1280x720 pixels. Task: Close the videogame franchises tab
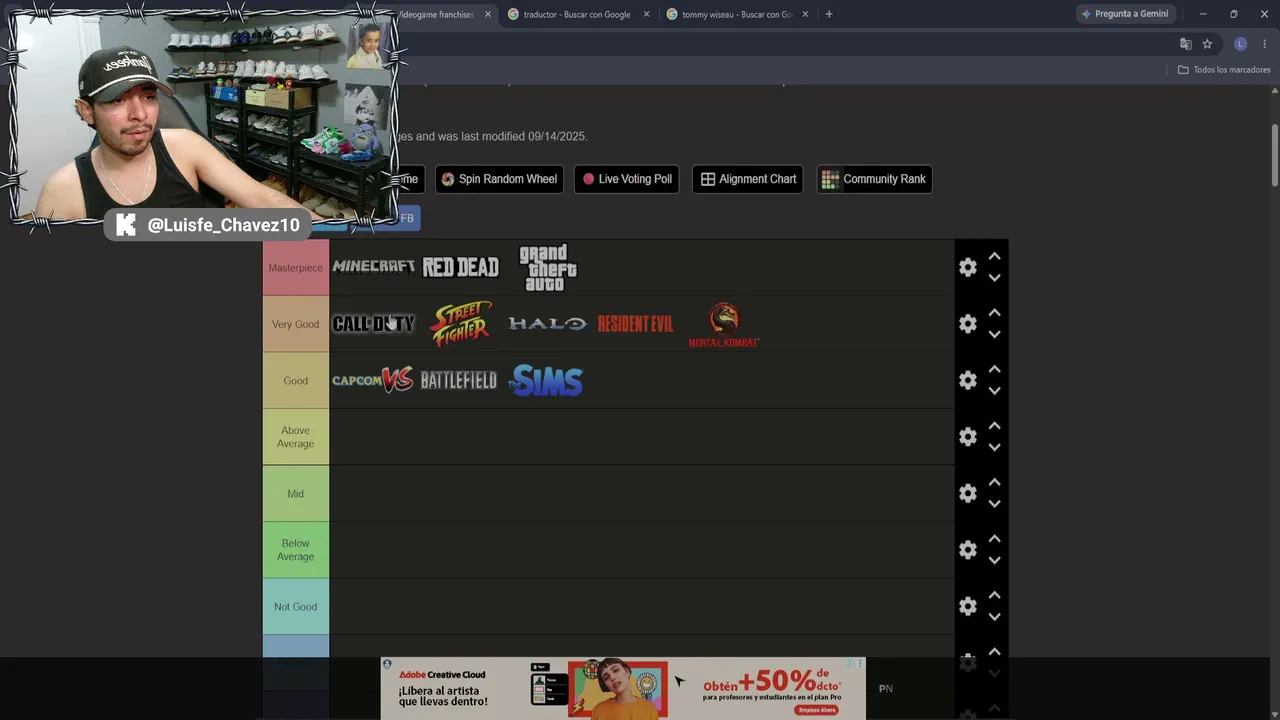[488, 14]
